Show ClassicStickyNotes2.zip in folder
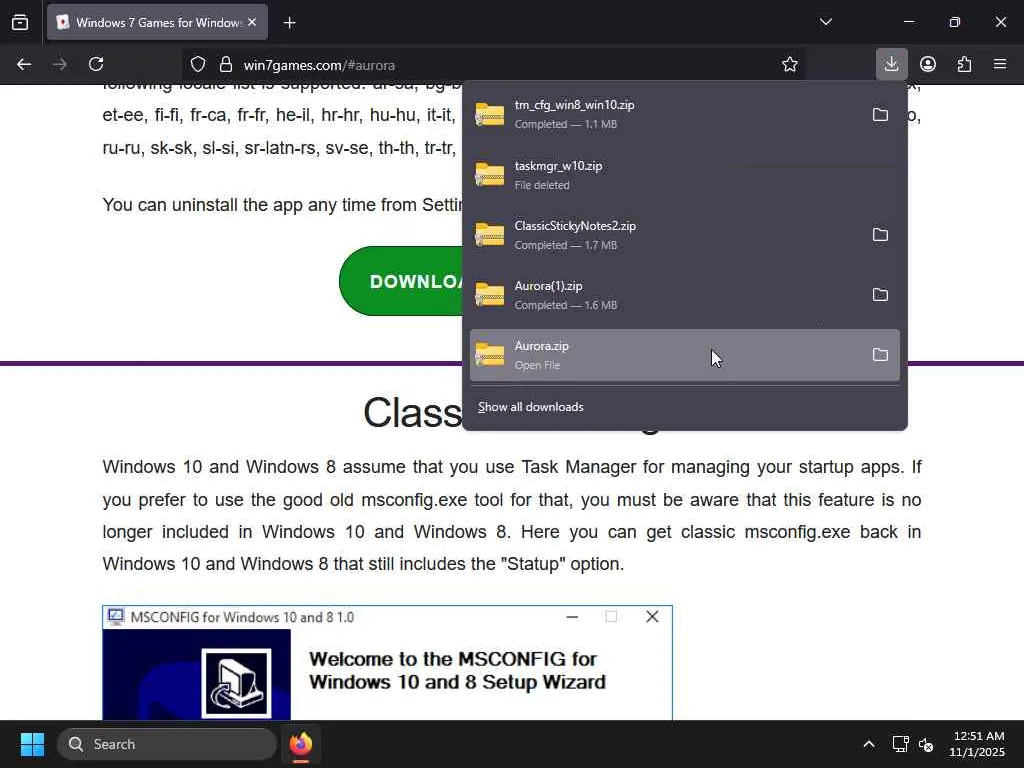Screen dimensions: 1024x768 click(x=880, y=234)
